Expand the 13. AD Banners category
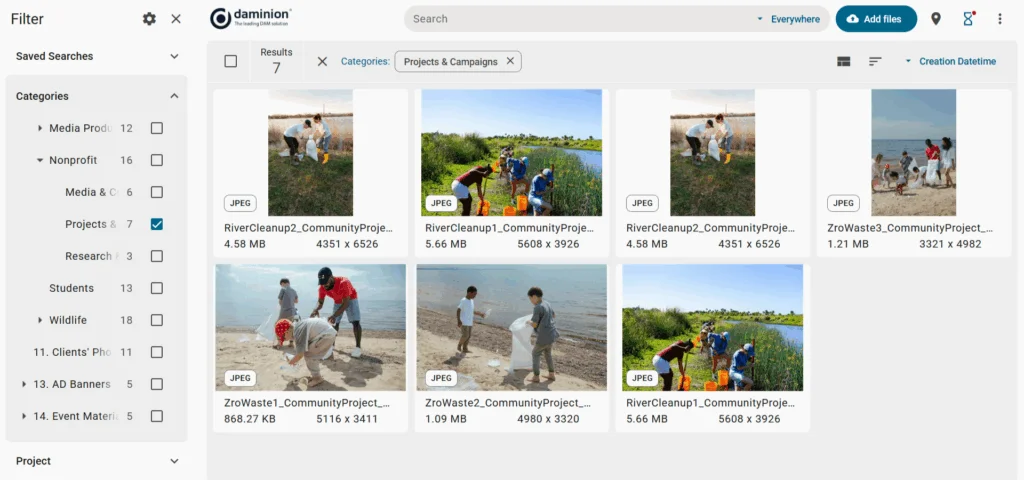The image size is (1024, 480). [x=24, y=385]
